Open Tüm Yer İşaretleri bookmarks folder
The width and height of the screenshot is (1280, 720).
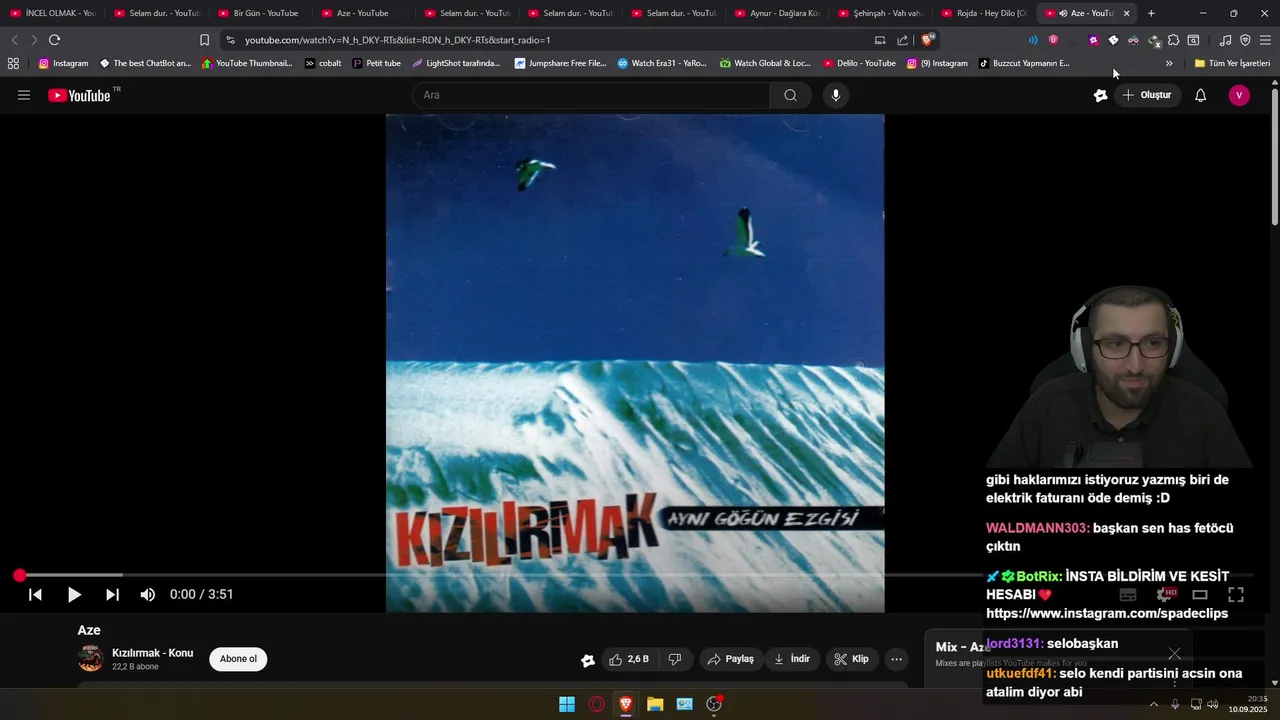[1232, 63]
